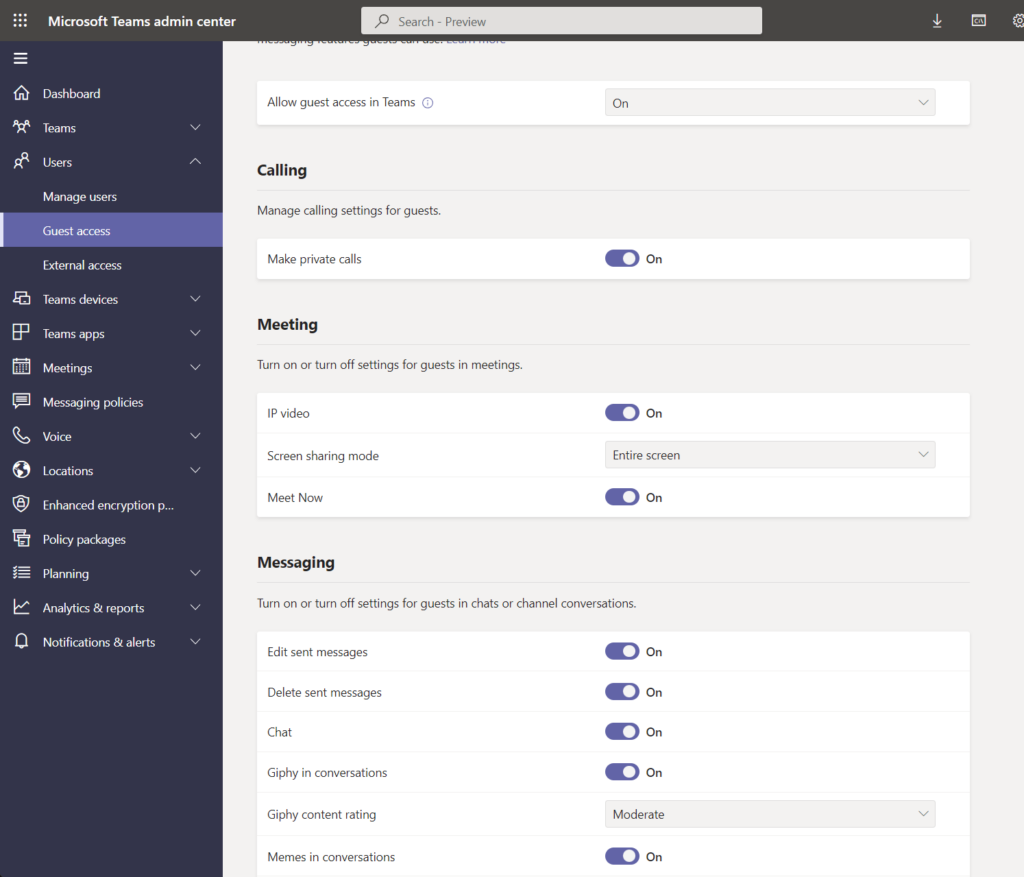Expand the Analytics & reports chevron
This screenshot has width=1024, height=877.
tap(195, 607)
